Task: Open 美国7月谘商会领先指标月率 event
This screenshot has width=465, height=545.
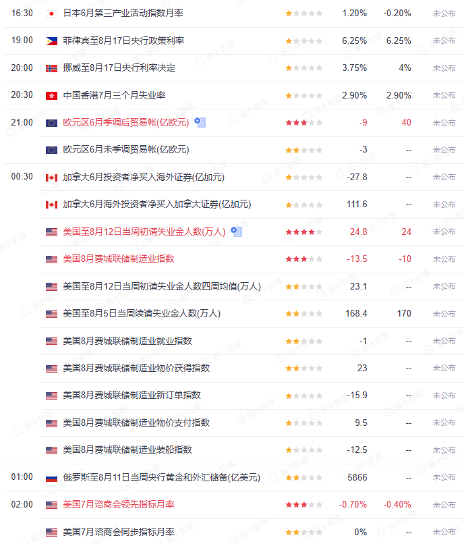Action: [119, 504]
